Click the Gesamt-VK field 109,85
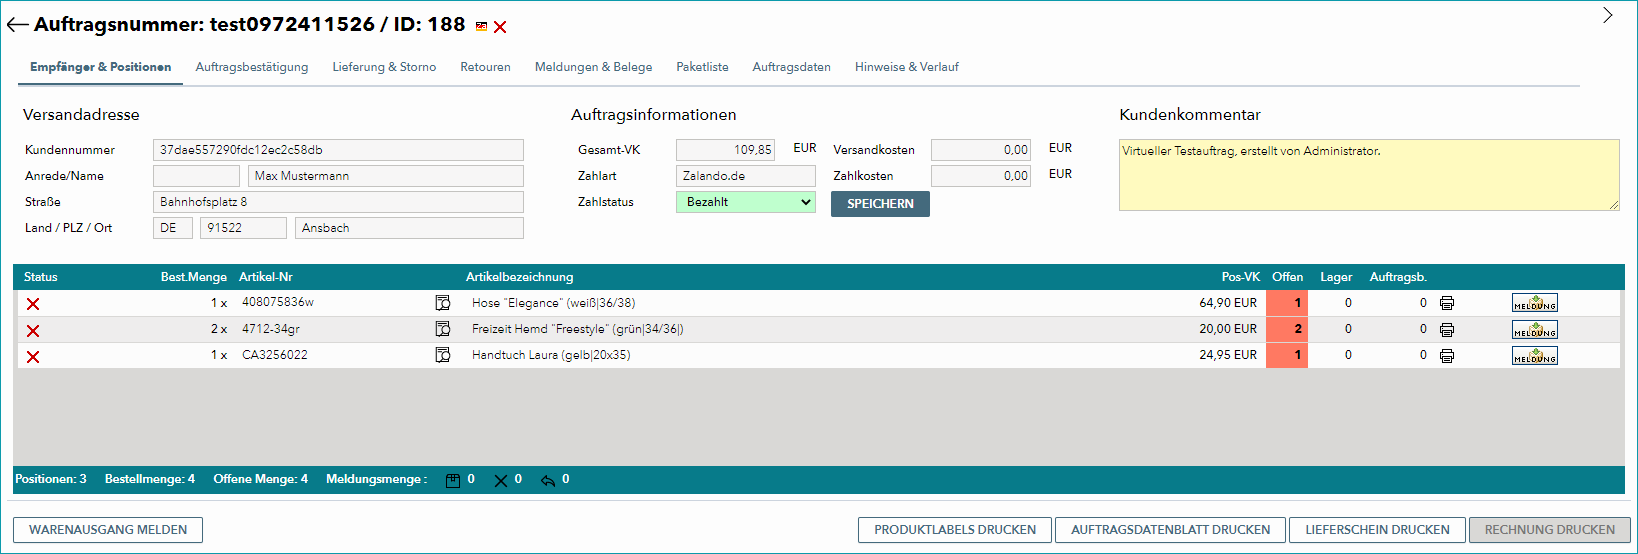The height and width of the screenshot is (554, 1638). [x=725, y=150]
